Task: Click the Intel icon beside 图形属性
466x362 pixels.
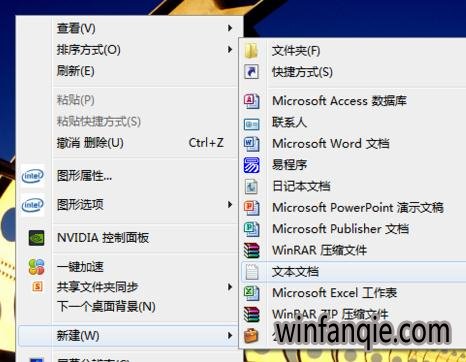Action: pyautogui.click(x=33, y=176)
